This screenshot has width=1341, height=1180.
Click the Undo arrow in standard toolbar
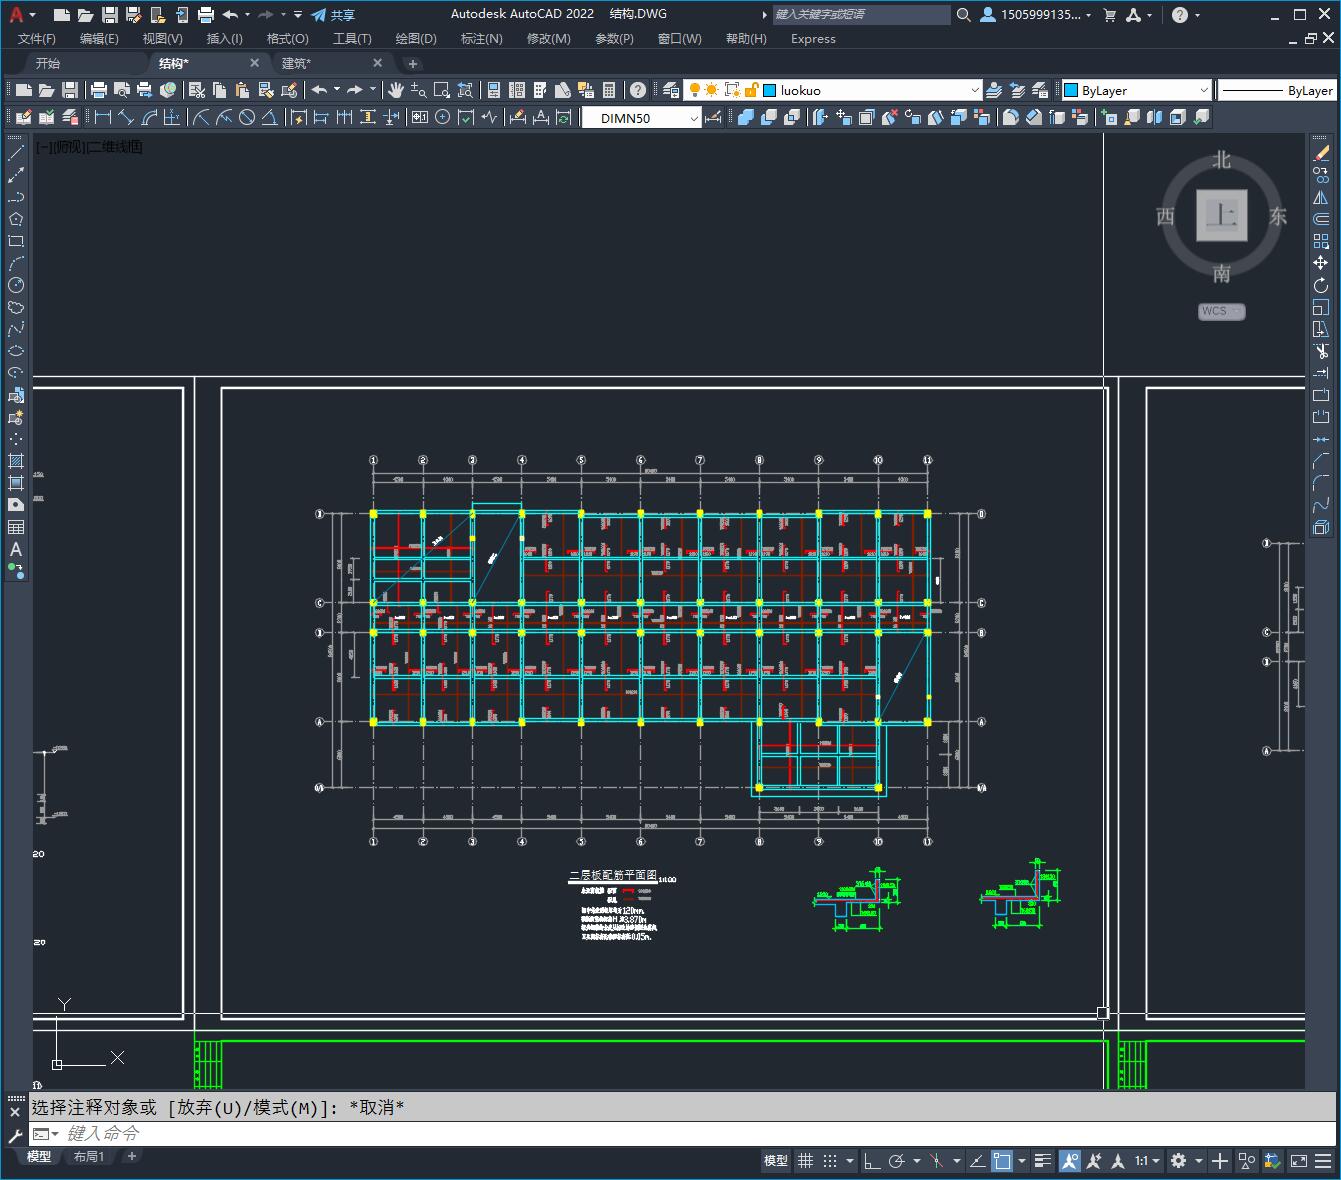[319, 90]
